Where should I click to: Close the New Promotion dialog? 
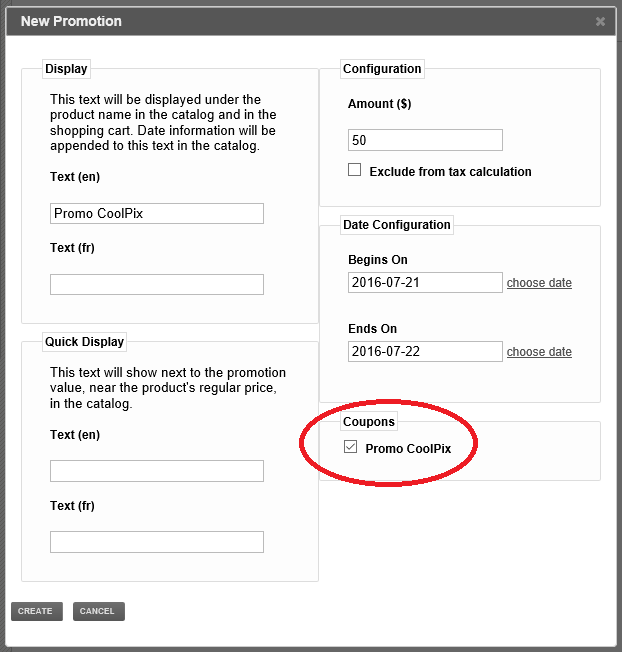pyautogui.click(x=600, y=21)
